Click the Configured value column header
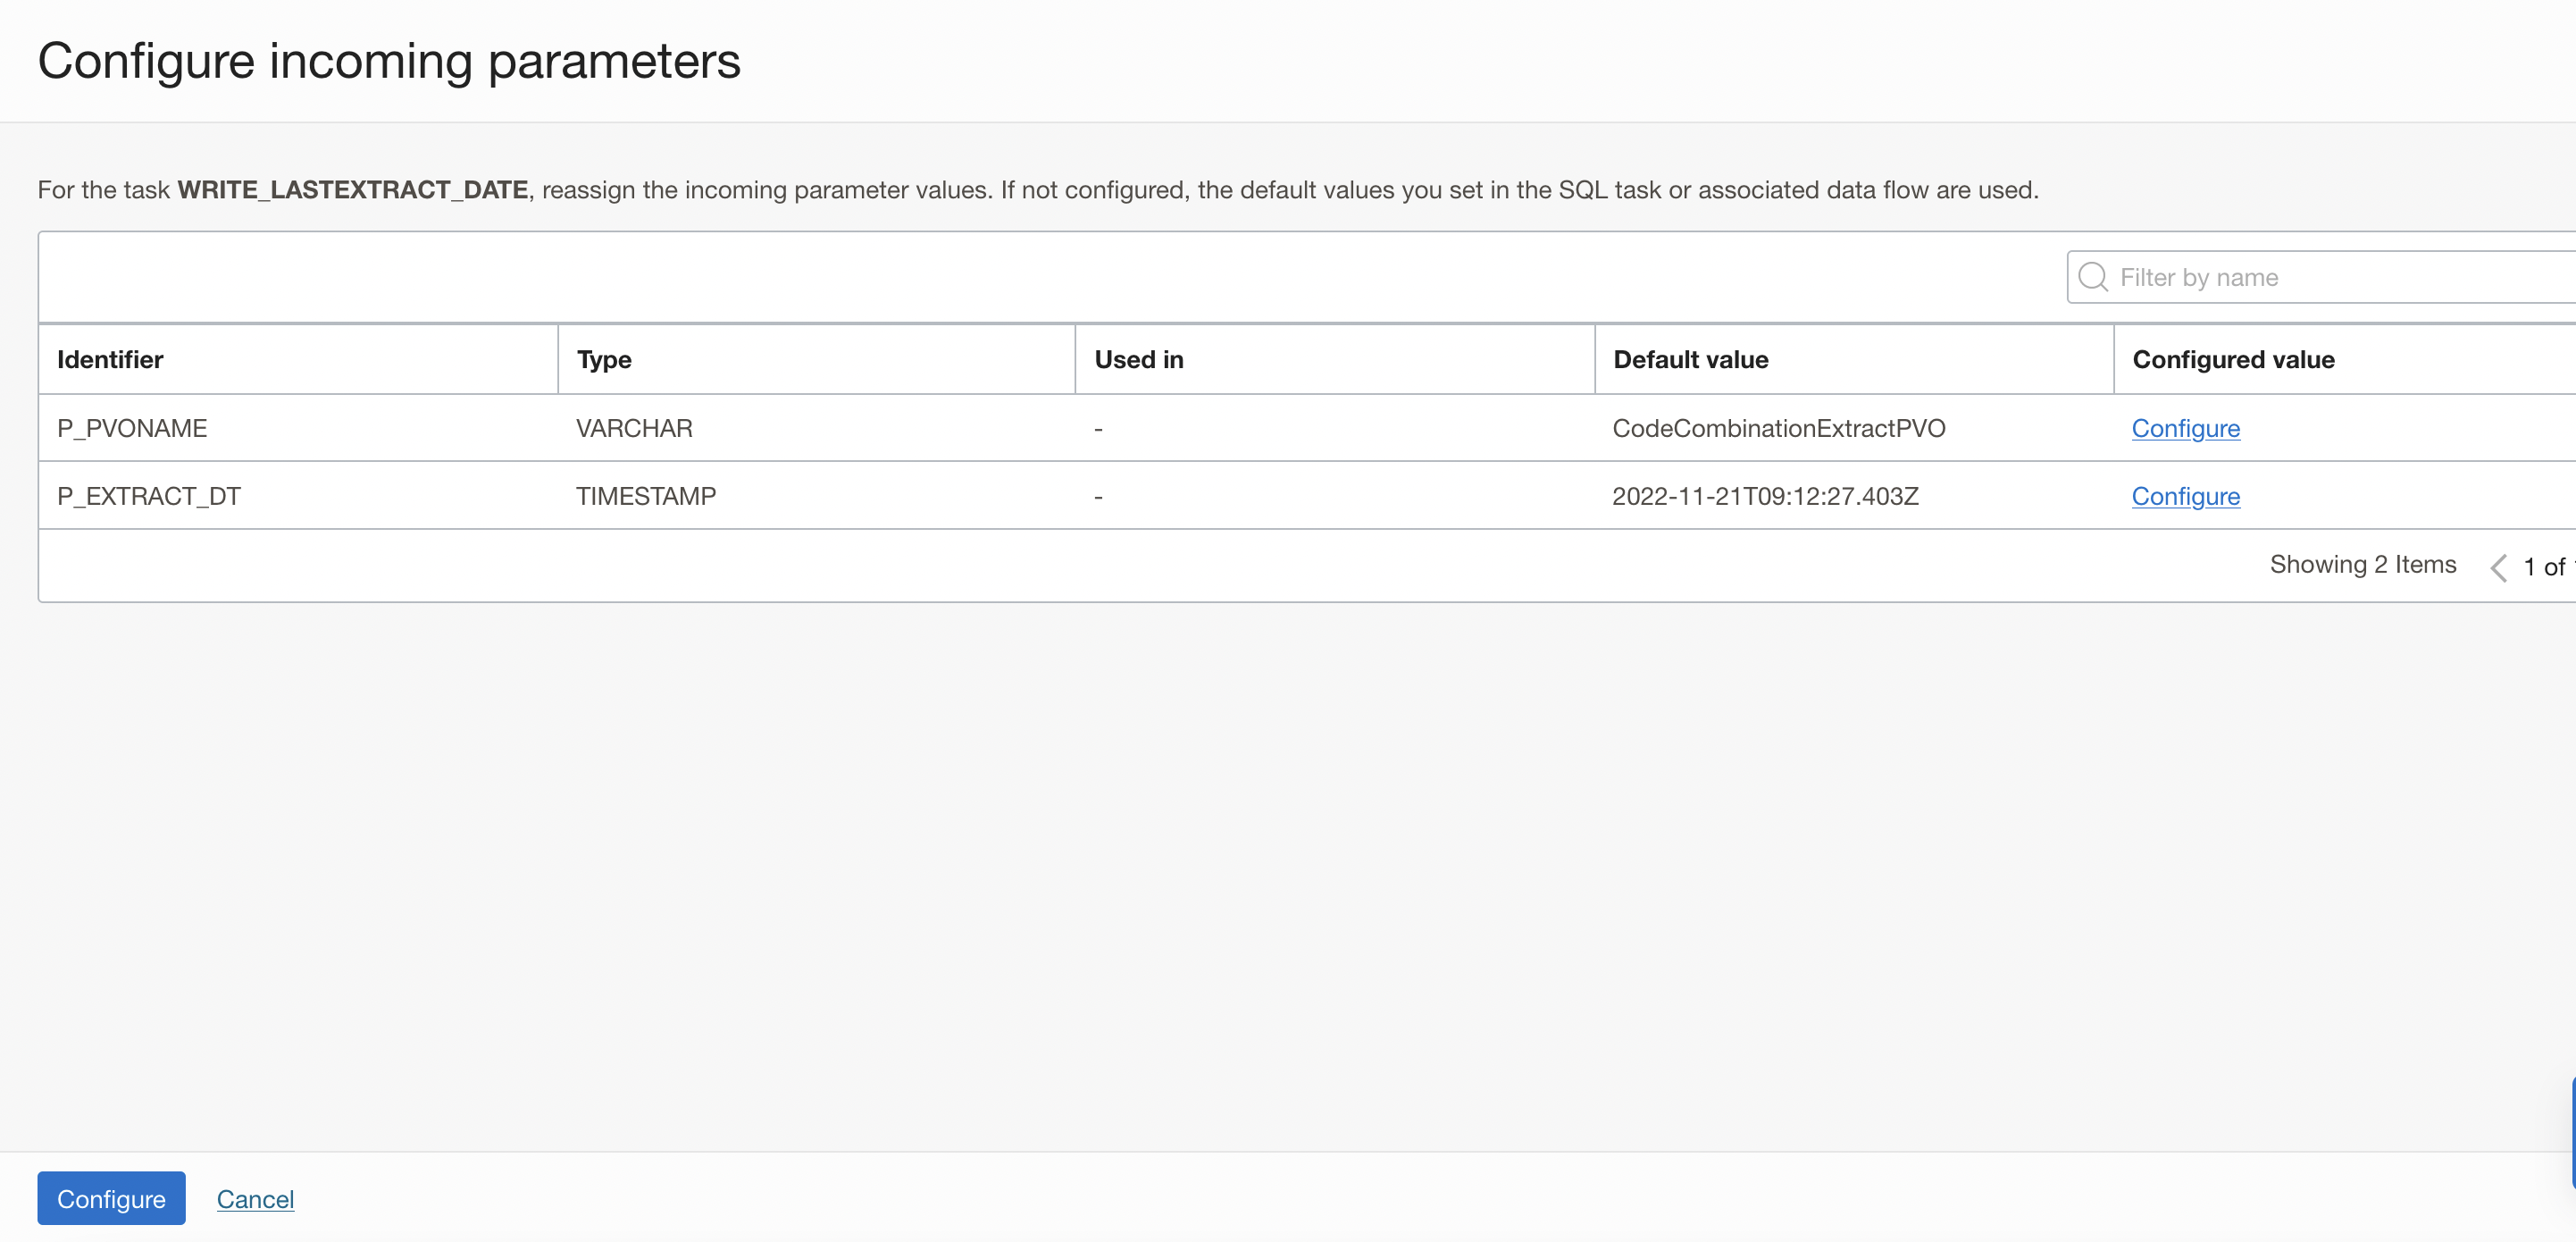Viewport: 2576px width, 1242px height. point(2234,359)
